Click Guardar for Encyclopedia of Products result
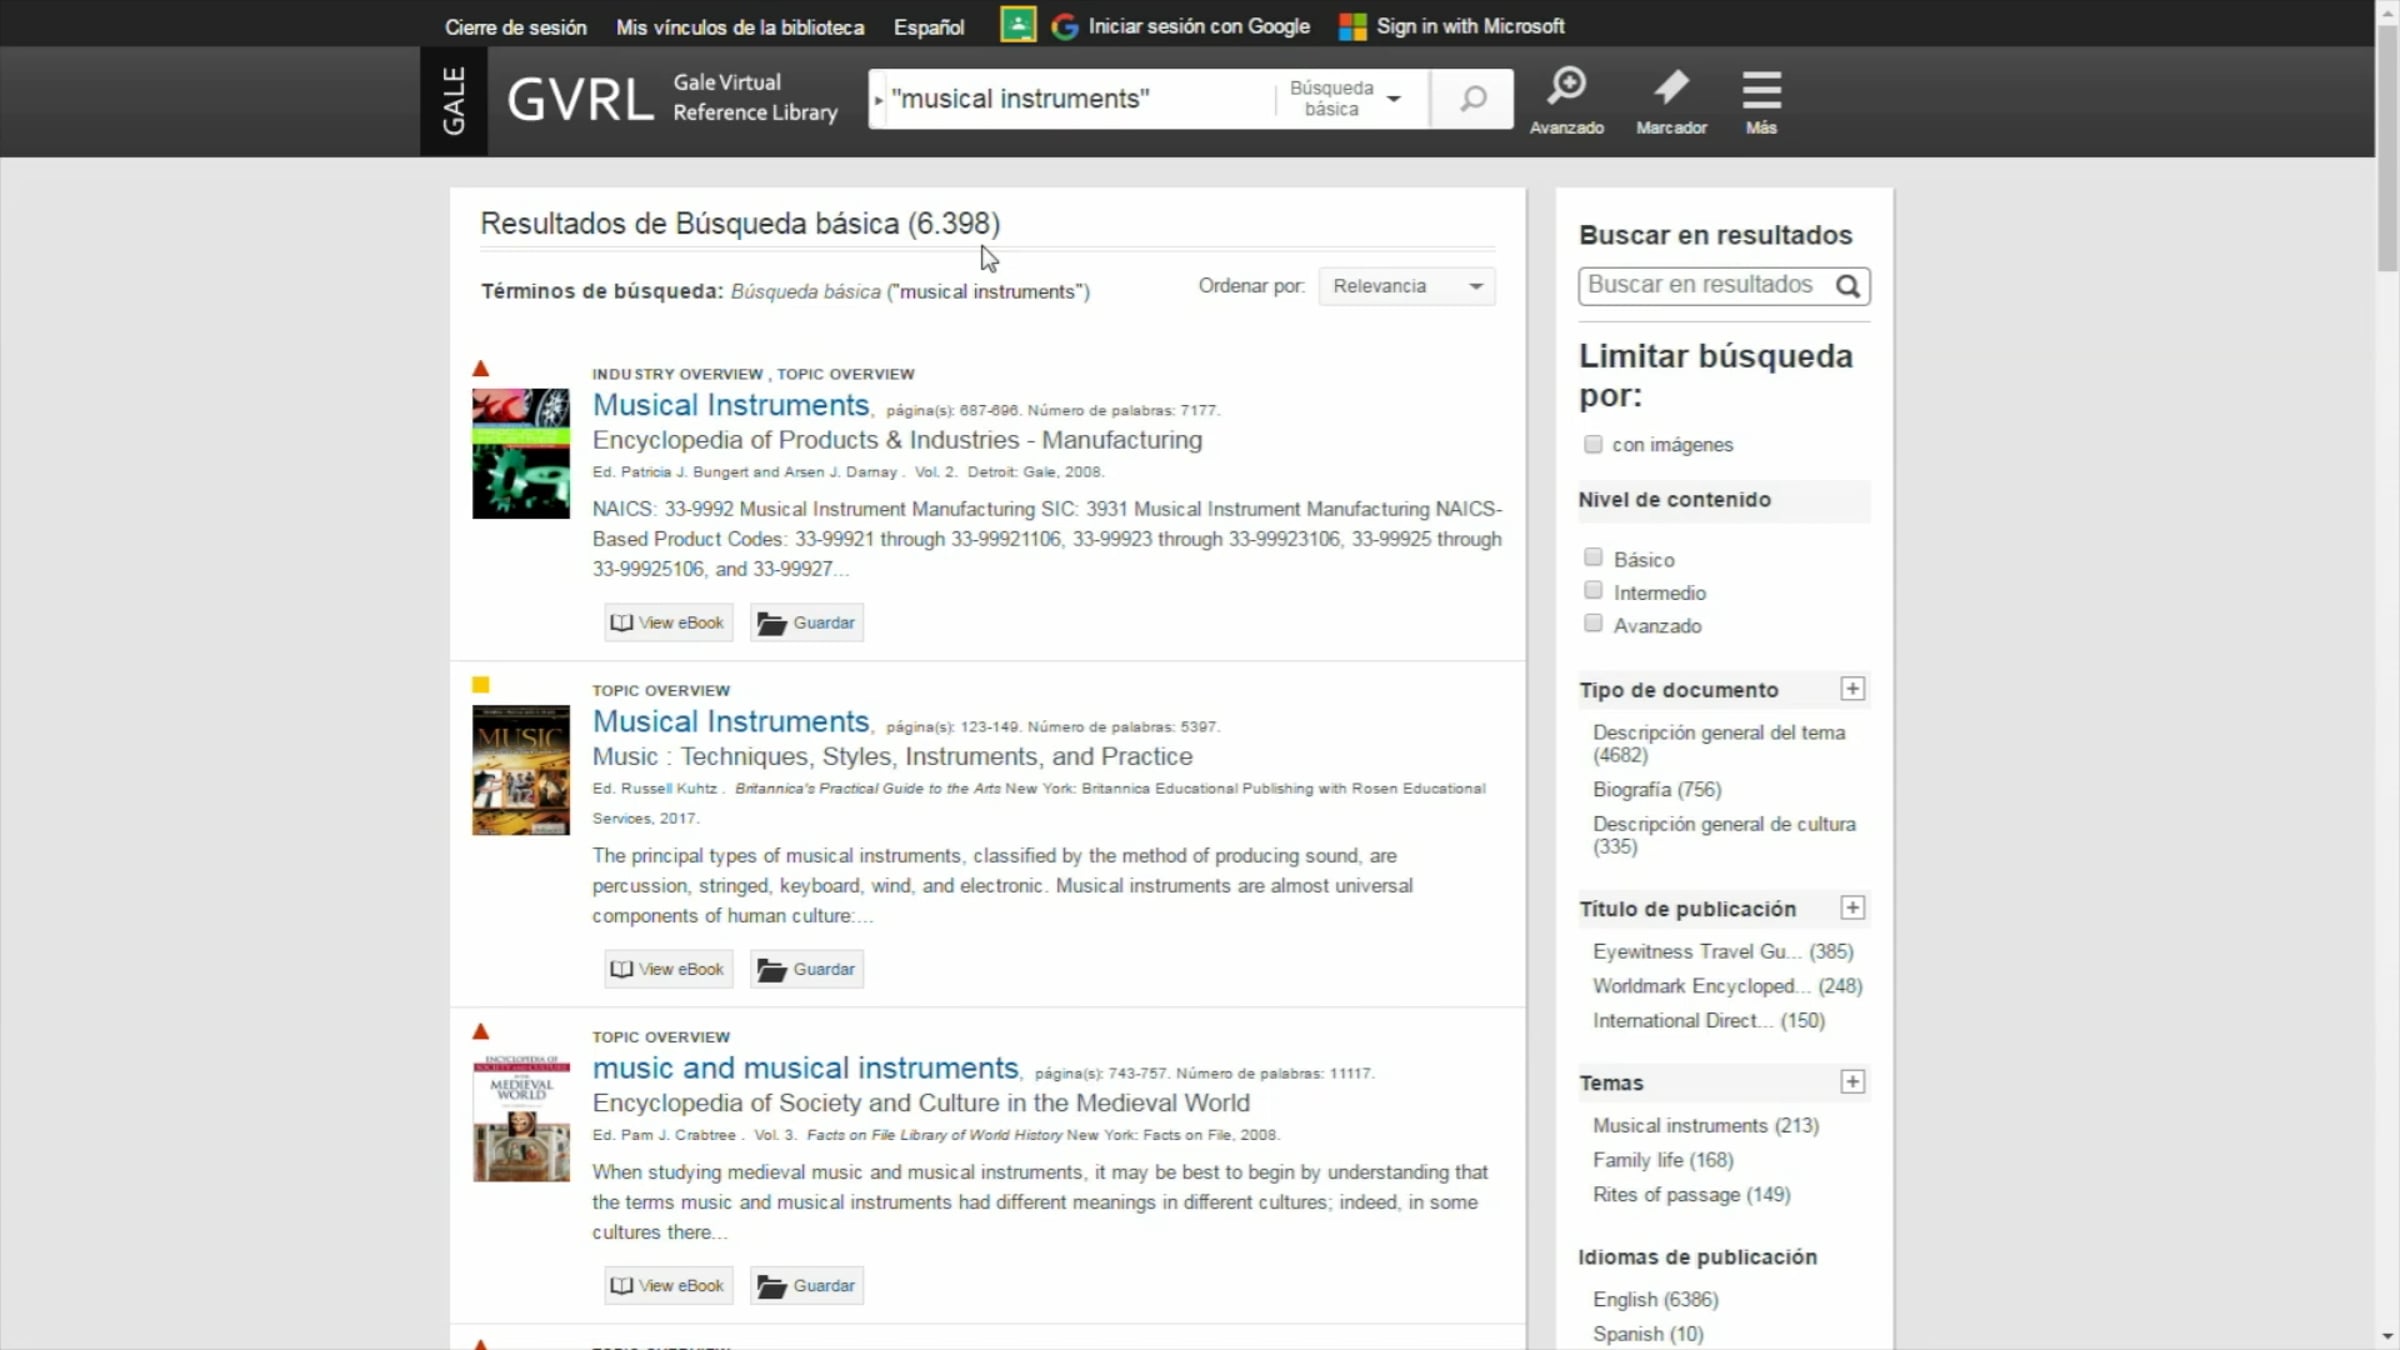 [x=806, y=622]
